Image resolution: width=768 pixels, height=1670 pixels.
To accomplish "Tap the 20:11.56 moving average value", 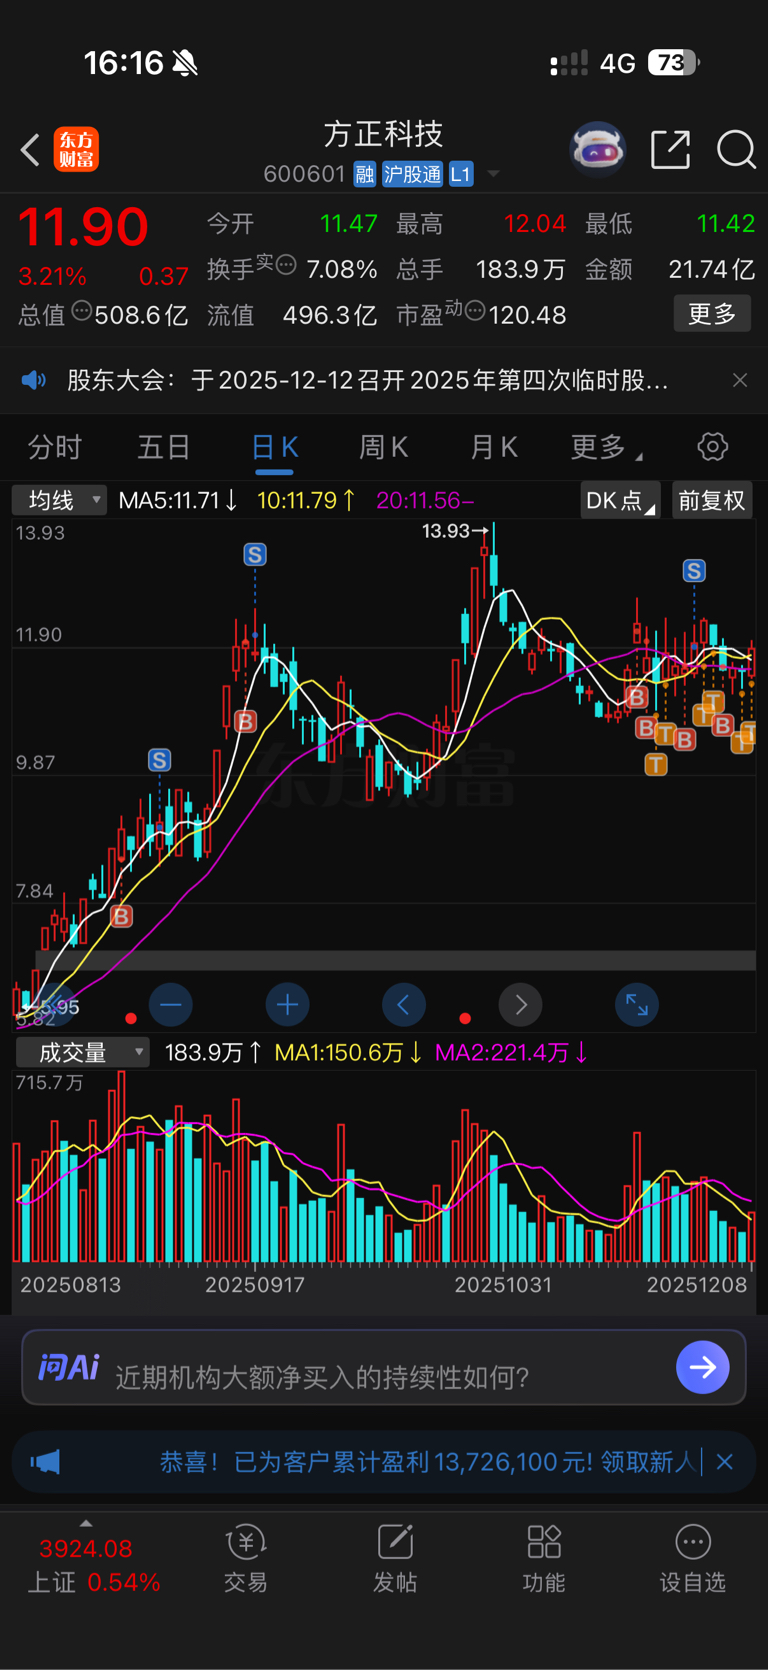I will point(425,500).
